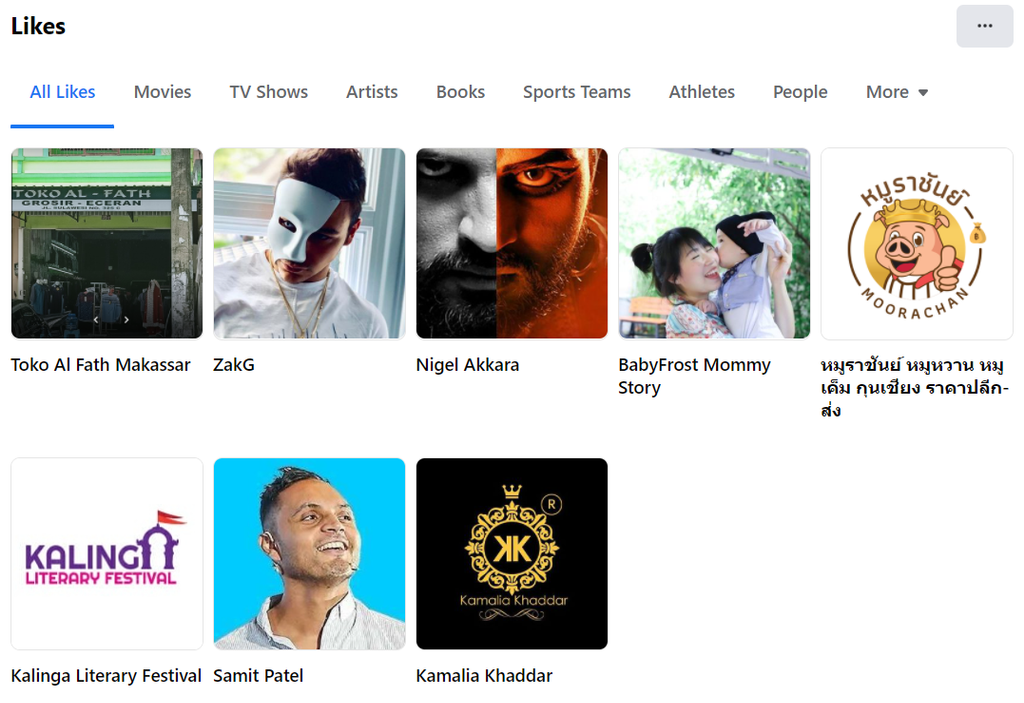Click the Moorachan pig logo icon
Viewport: 1024px width, 703px height.
[917, 243]
